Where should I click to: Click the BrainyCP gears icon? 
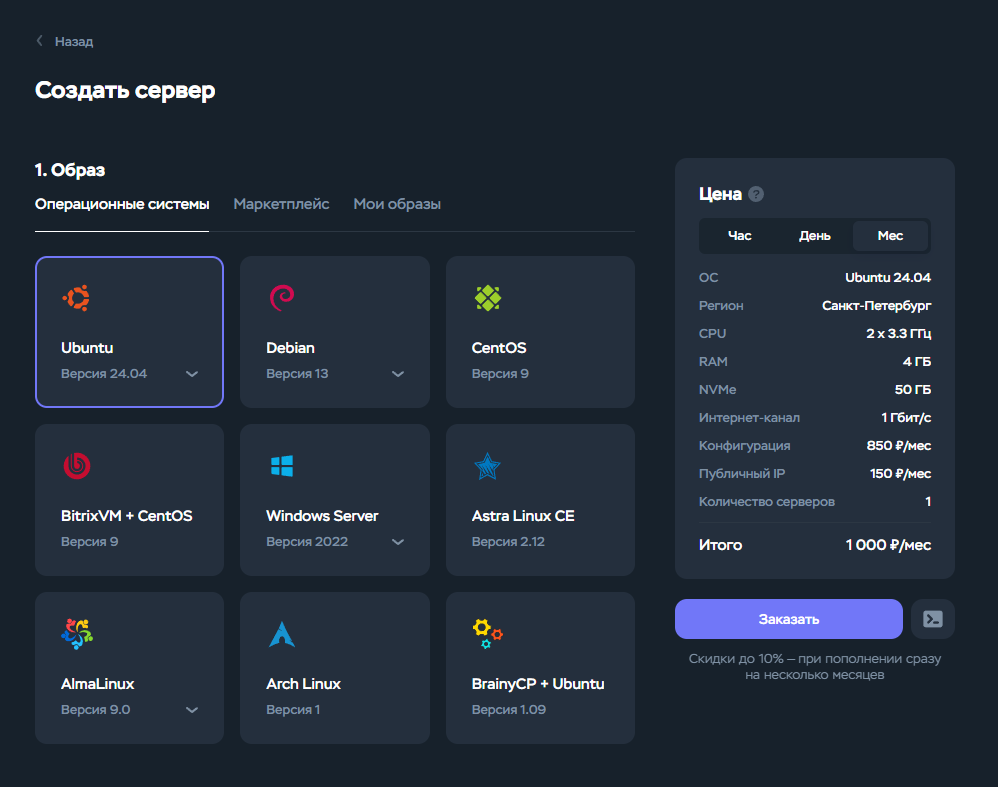tap(486, 633)
